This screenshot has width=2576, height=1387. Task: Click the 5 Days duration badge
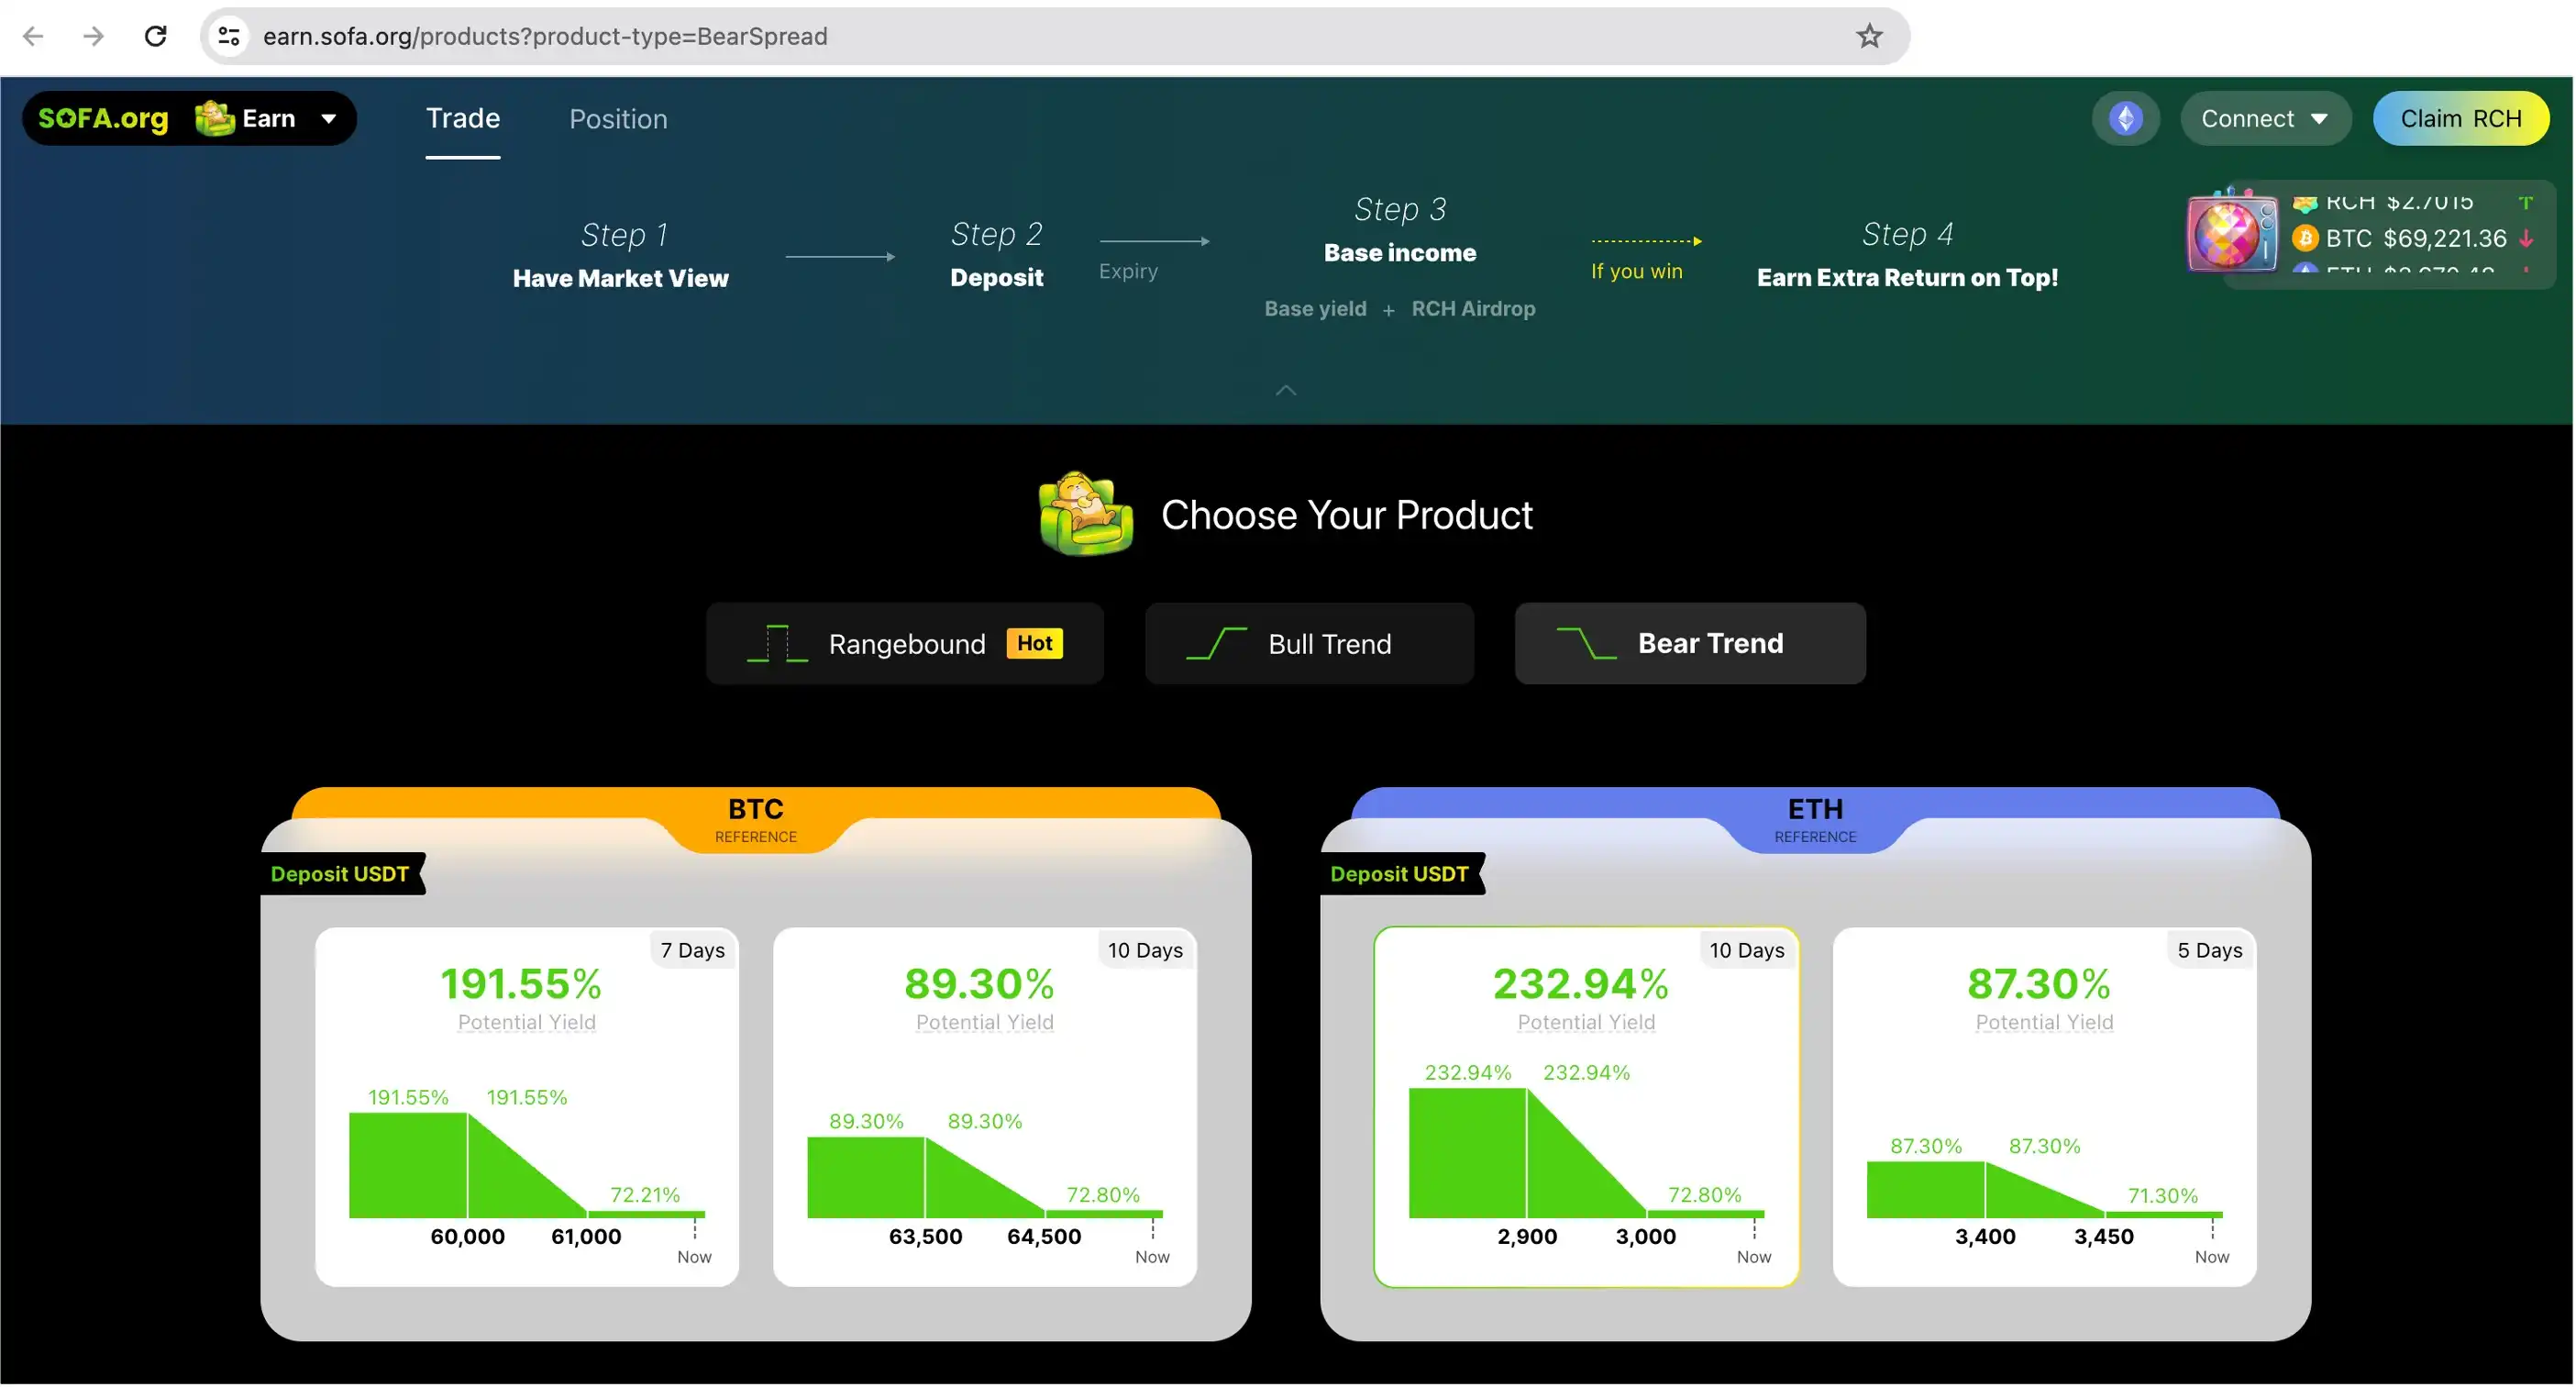[2211, 951]
